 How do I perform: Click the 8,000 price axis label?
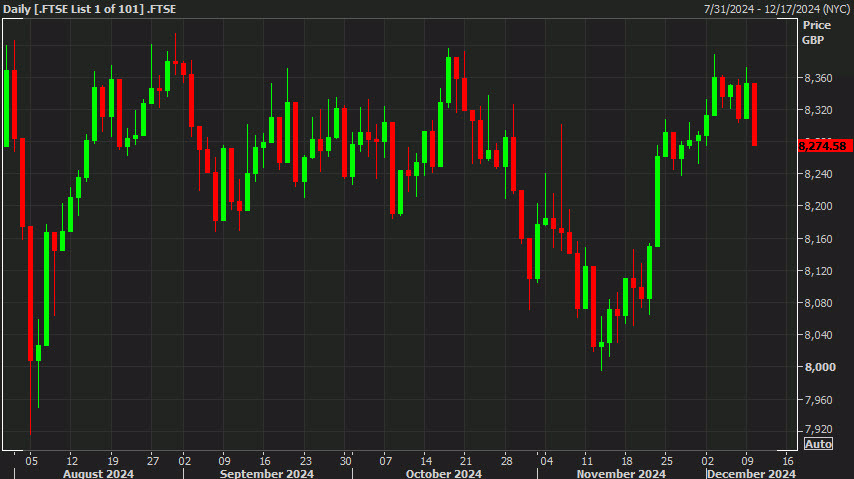coord(817,368)
